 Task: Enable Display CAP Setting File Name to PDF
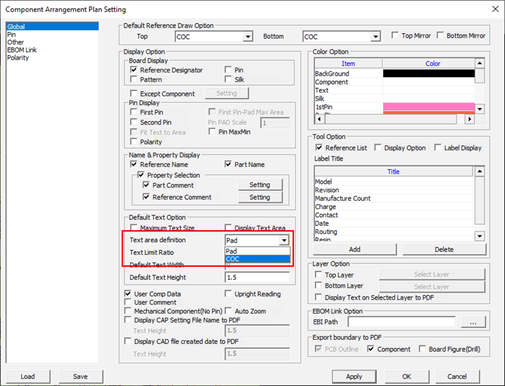(x=128, y=320)
